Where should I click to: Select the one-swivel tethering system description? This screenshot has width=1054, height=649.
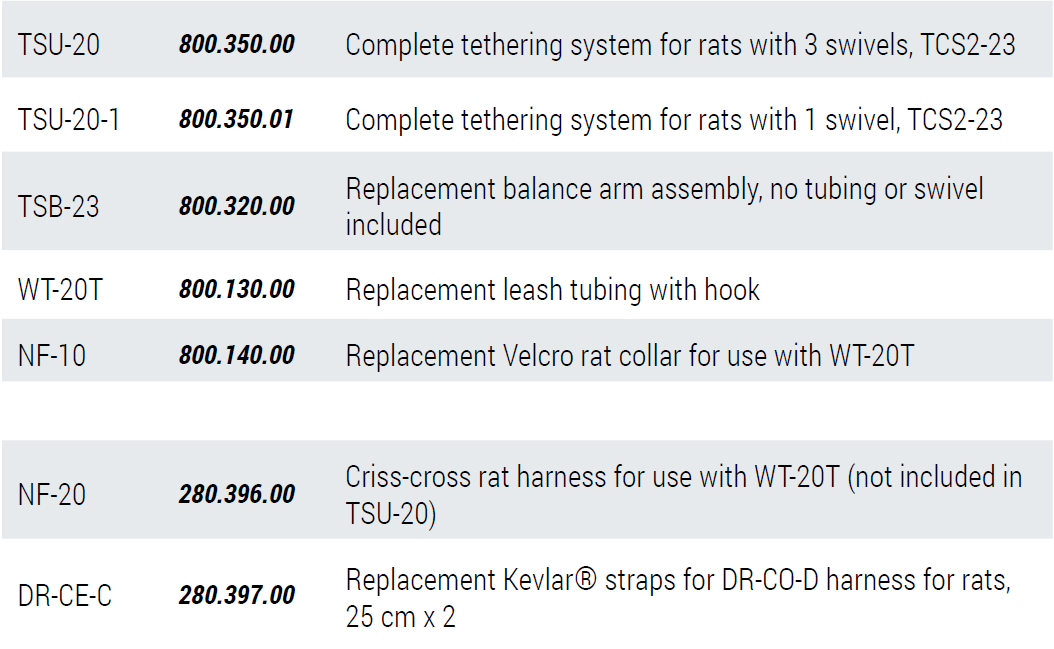673,120
